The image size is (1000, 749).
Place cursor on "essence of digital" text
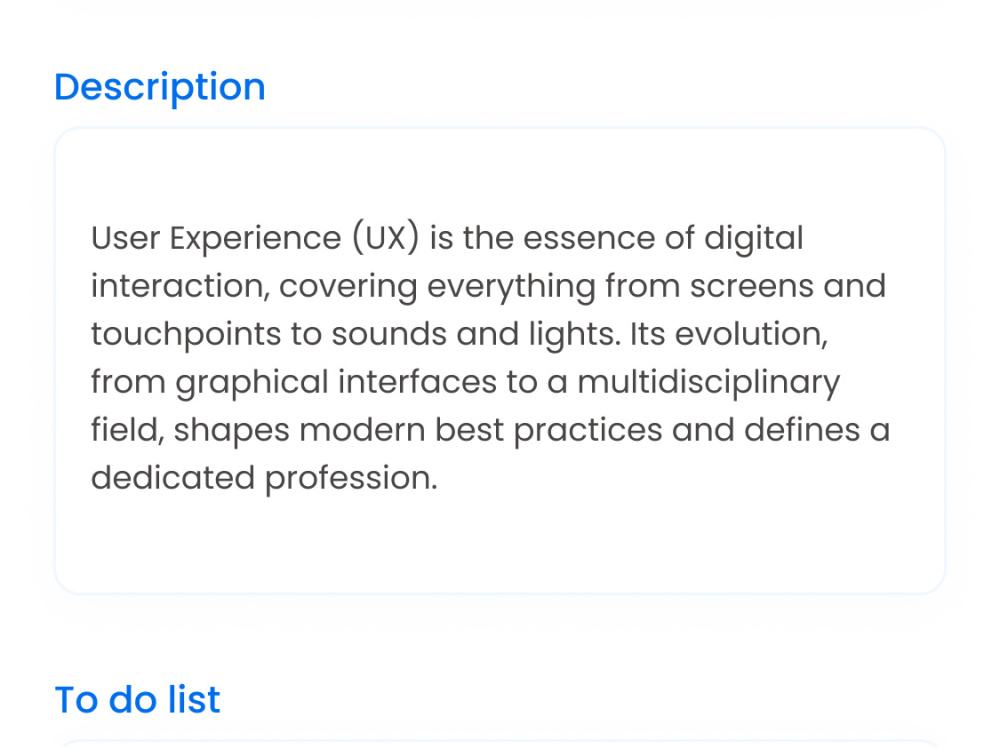(663, 238)
